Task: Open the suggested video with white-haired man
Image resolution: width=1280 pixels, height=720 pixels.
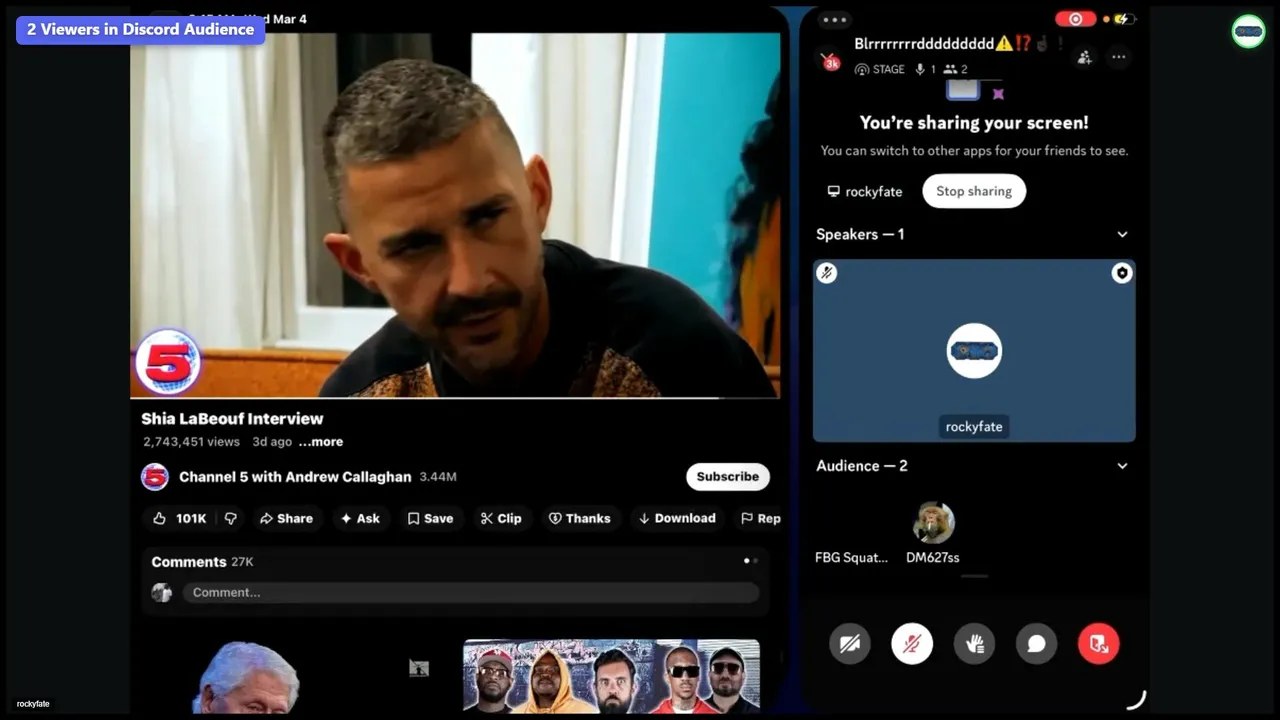Action: click(248, 676)
